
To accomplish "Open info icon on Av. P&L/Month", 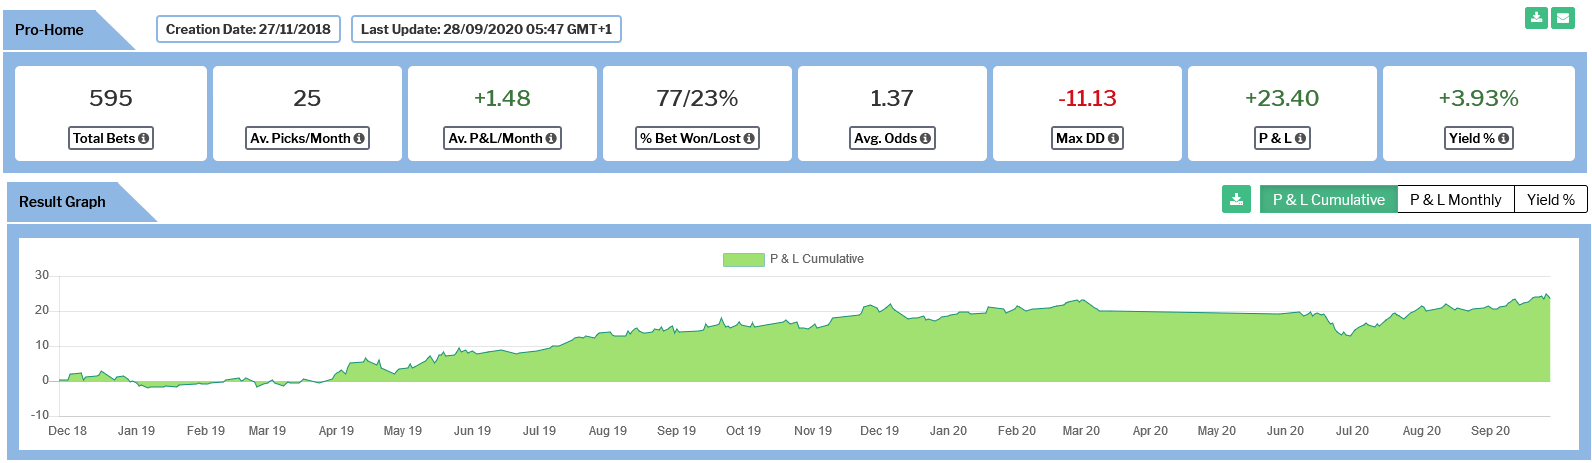I will (551, 139).
